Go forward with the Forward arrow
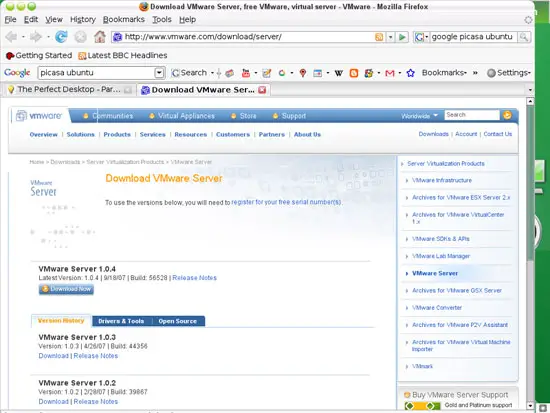 coord(35,36)
